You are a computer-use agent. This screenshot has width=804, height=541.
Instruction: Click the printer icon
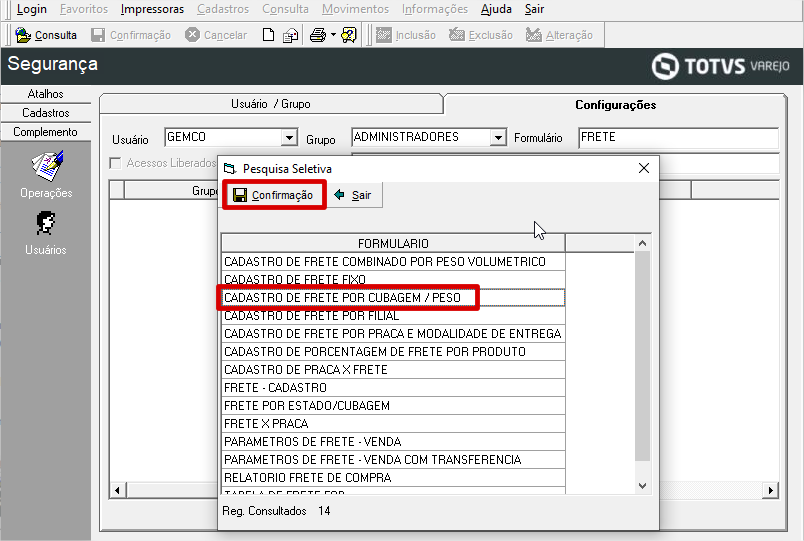tap(318, 35)
